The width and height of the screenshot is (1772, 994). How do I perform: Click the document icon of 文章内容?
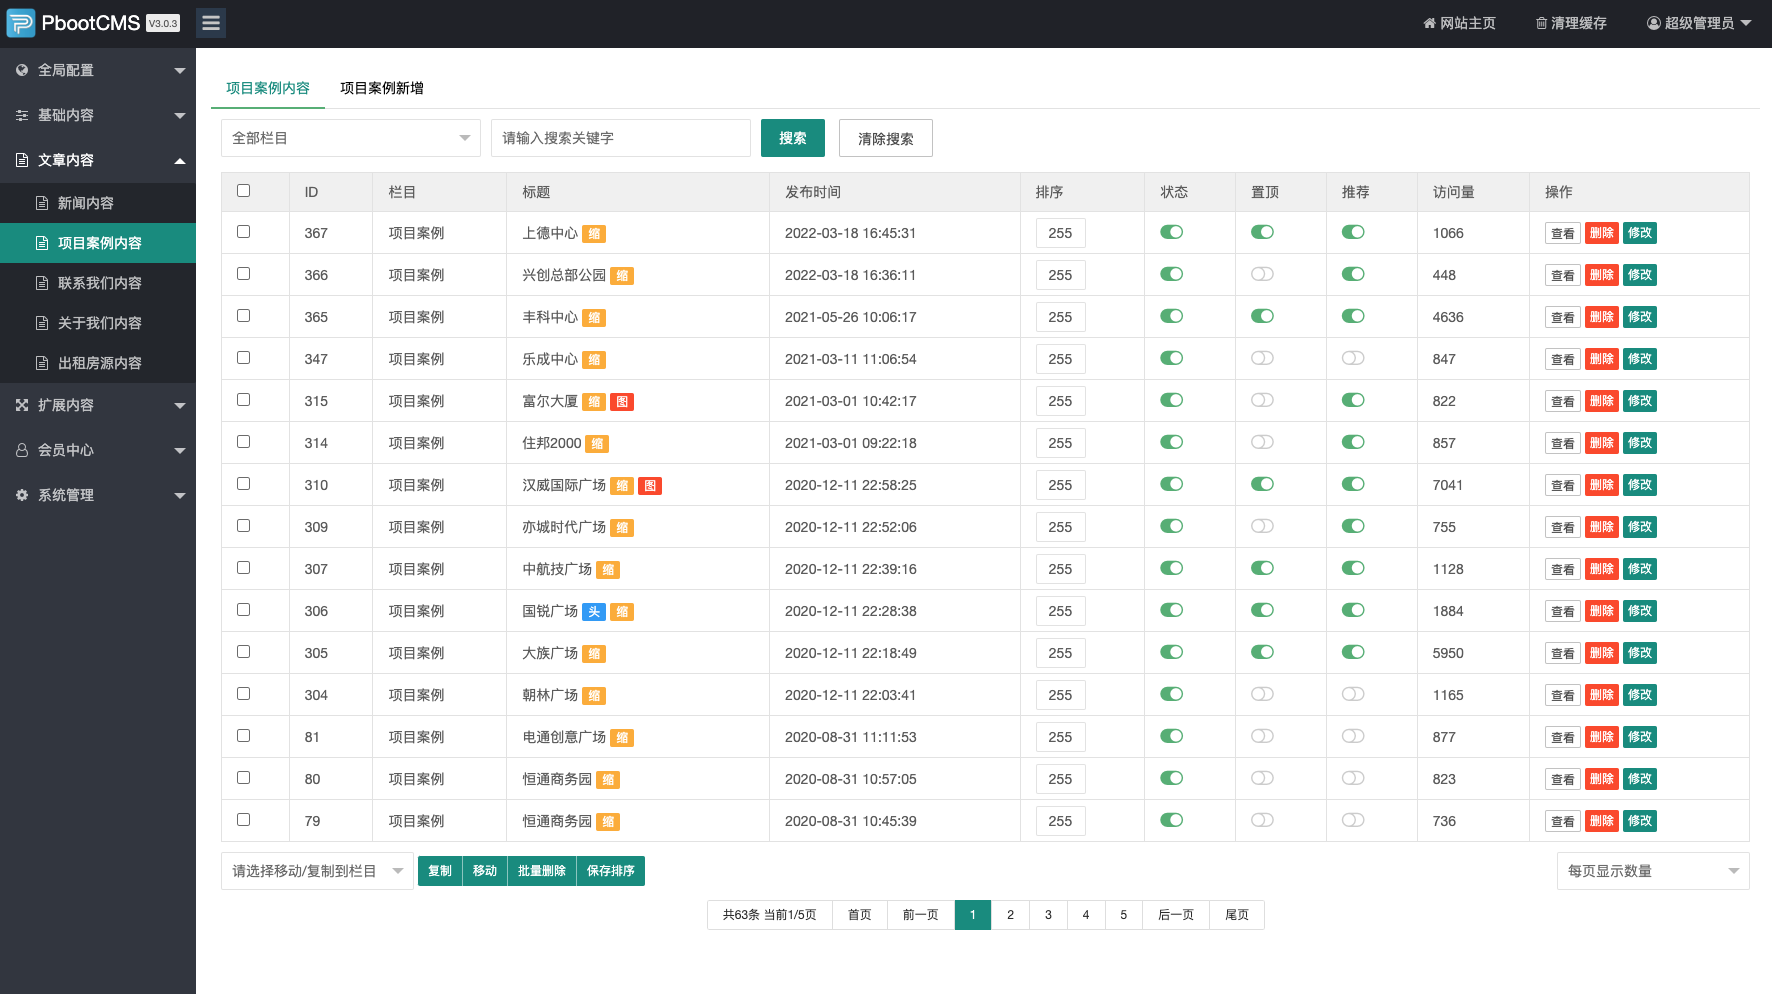[22, 160]
